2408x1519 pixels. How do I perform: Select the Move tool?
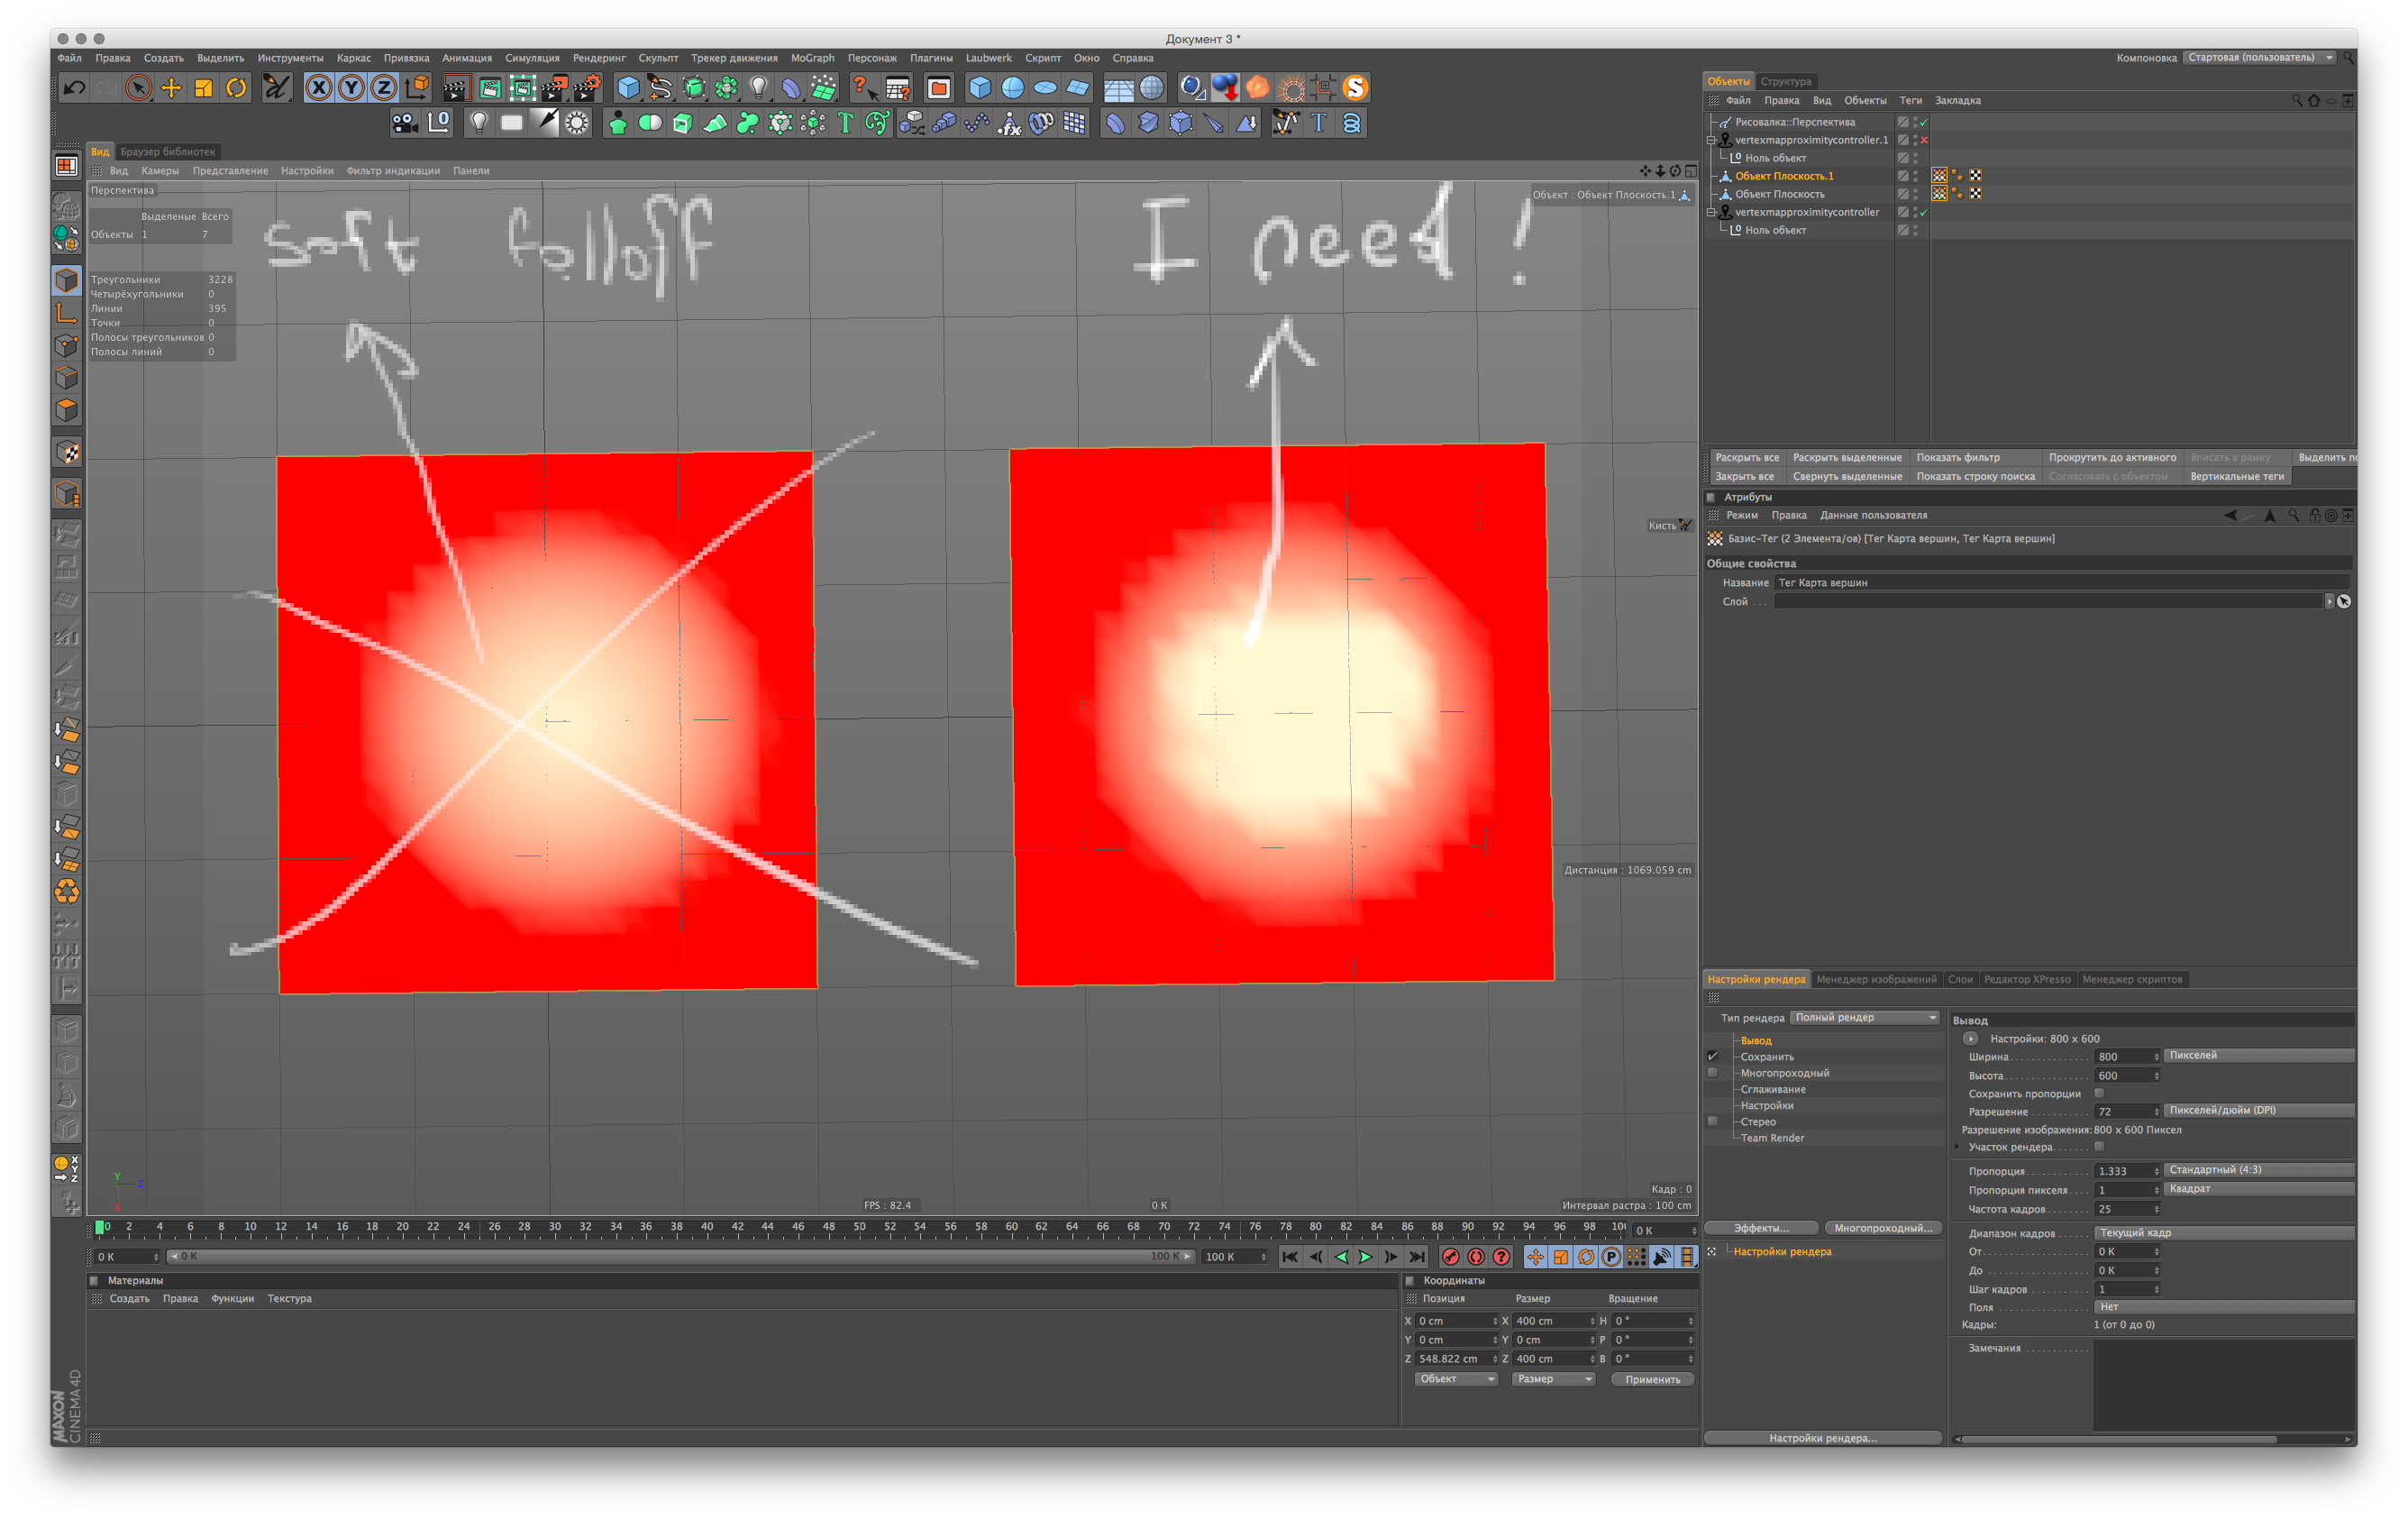tap(171, 88)
